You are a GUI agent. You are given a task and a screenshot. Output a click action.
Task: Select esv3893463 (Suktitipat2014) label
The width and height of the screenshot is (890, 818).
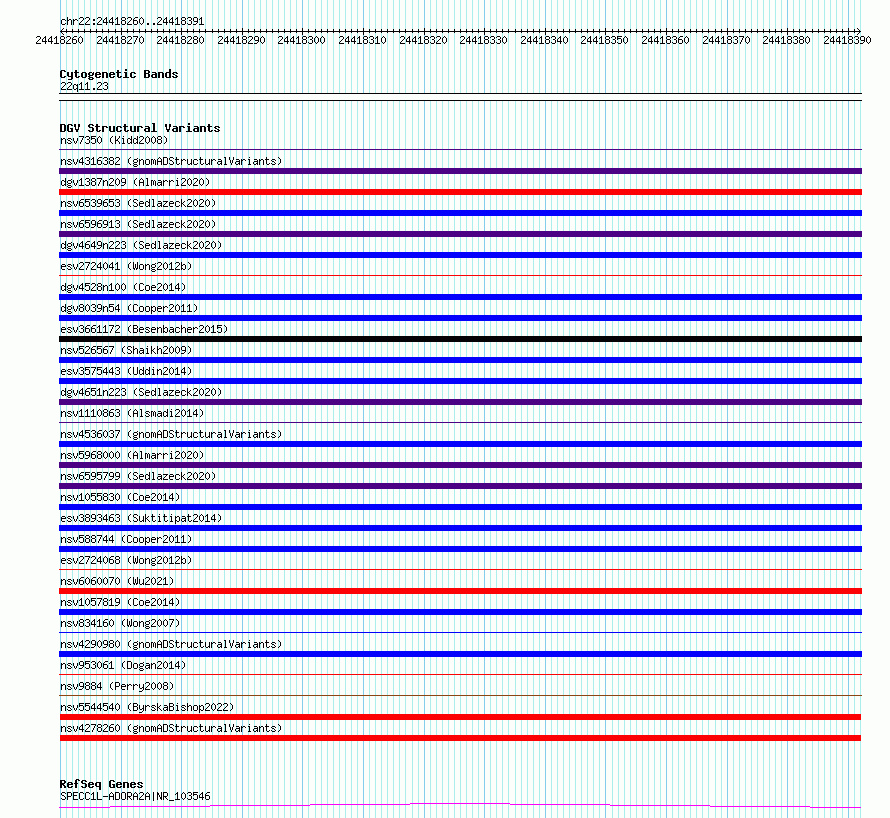click(x=141, y=518)
